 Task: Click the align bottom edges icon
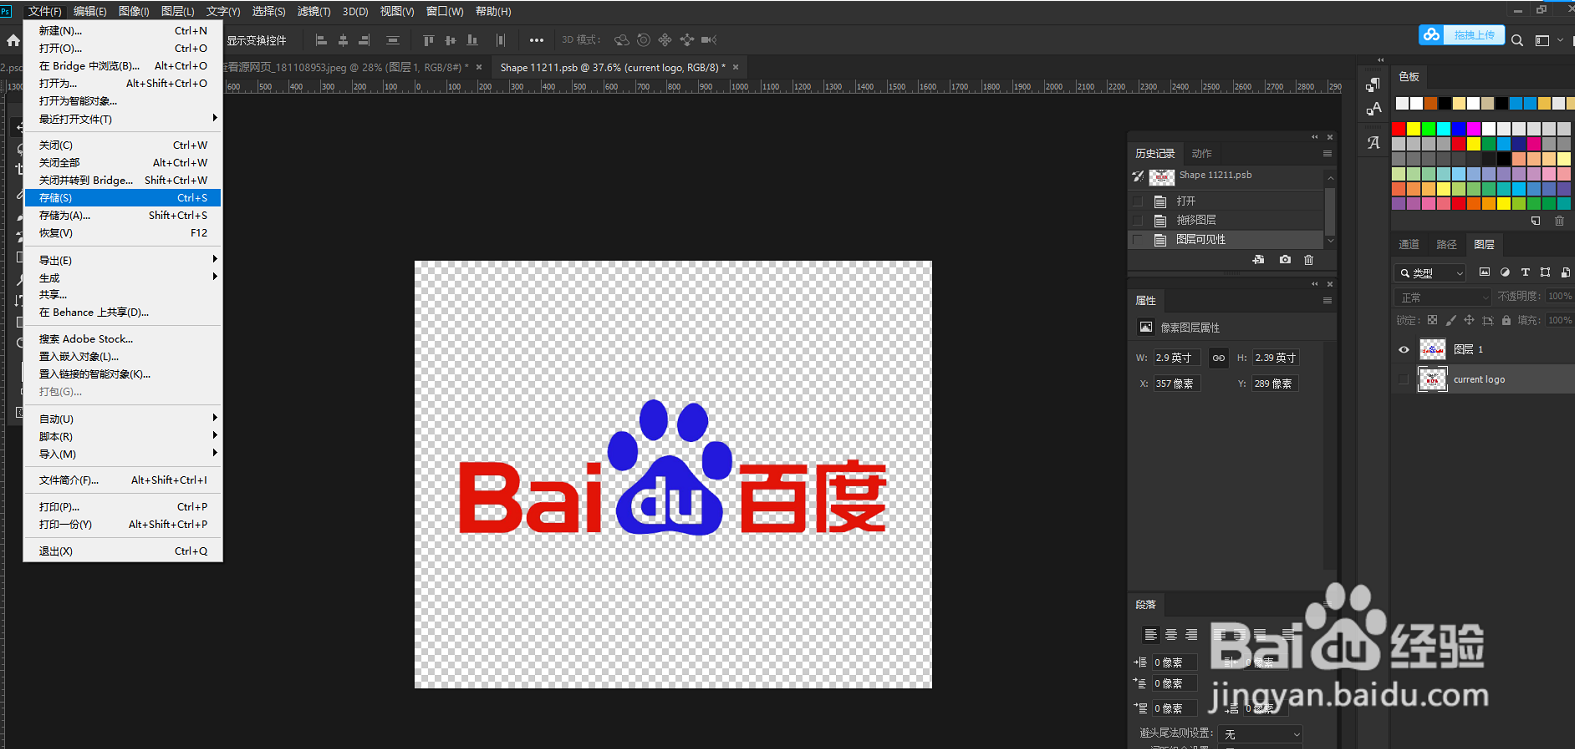click(472, 40)
